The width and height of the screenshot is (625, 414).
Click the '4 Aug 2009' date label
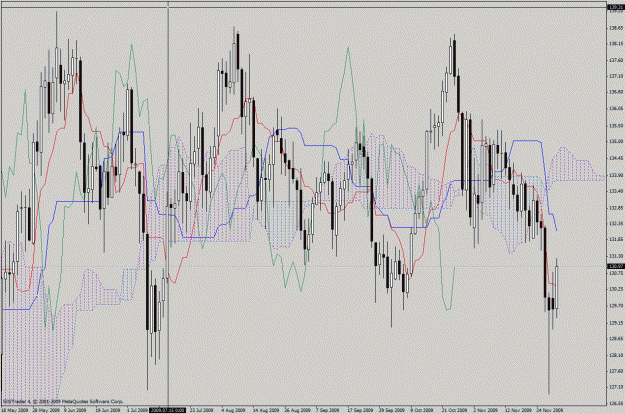234,410
